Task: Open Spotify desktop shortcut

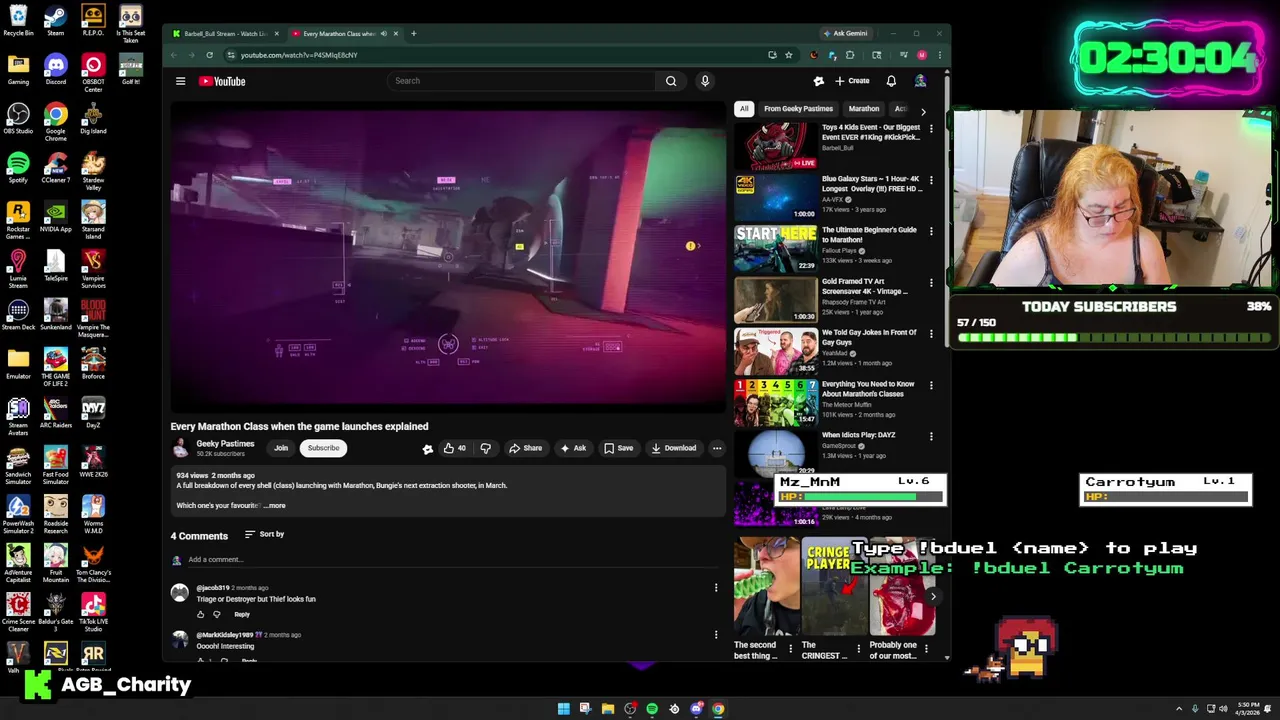Action: click(18, 167)
